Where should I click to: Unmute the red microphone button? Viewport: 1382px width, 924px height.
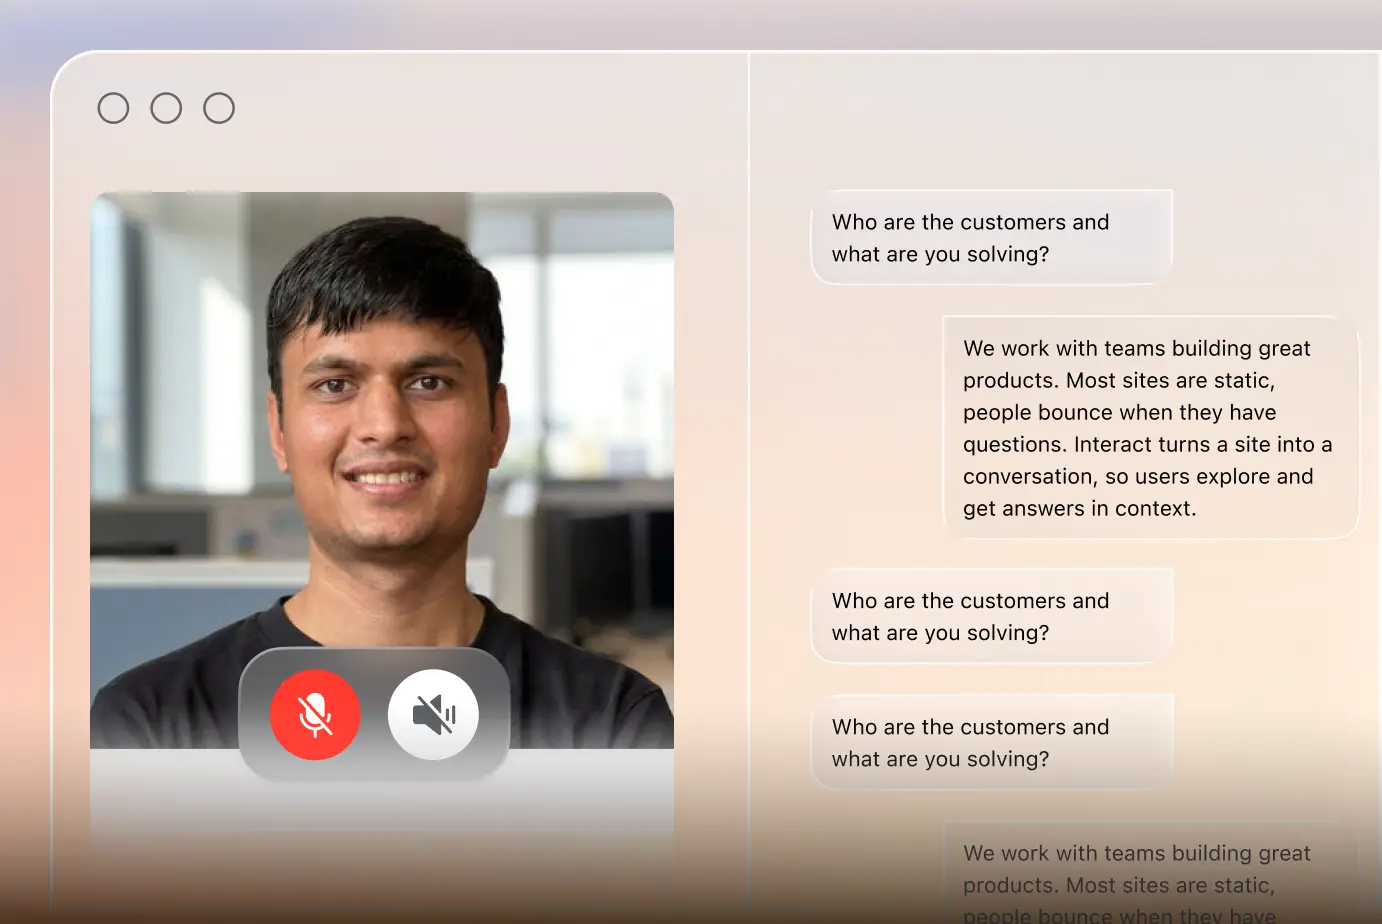pyautogui.click(x=315, y=714)
